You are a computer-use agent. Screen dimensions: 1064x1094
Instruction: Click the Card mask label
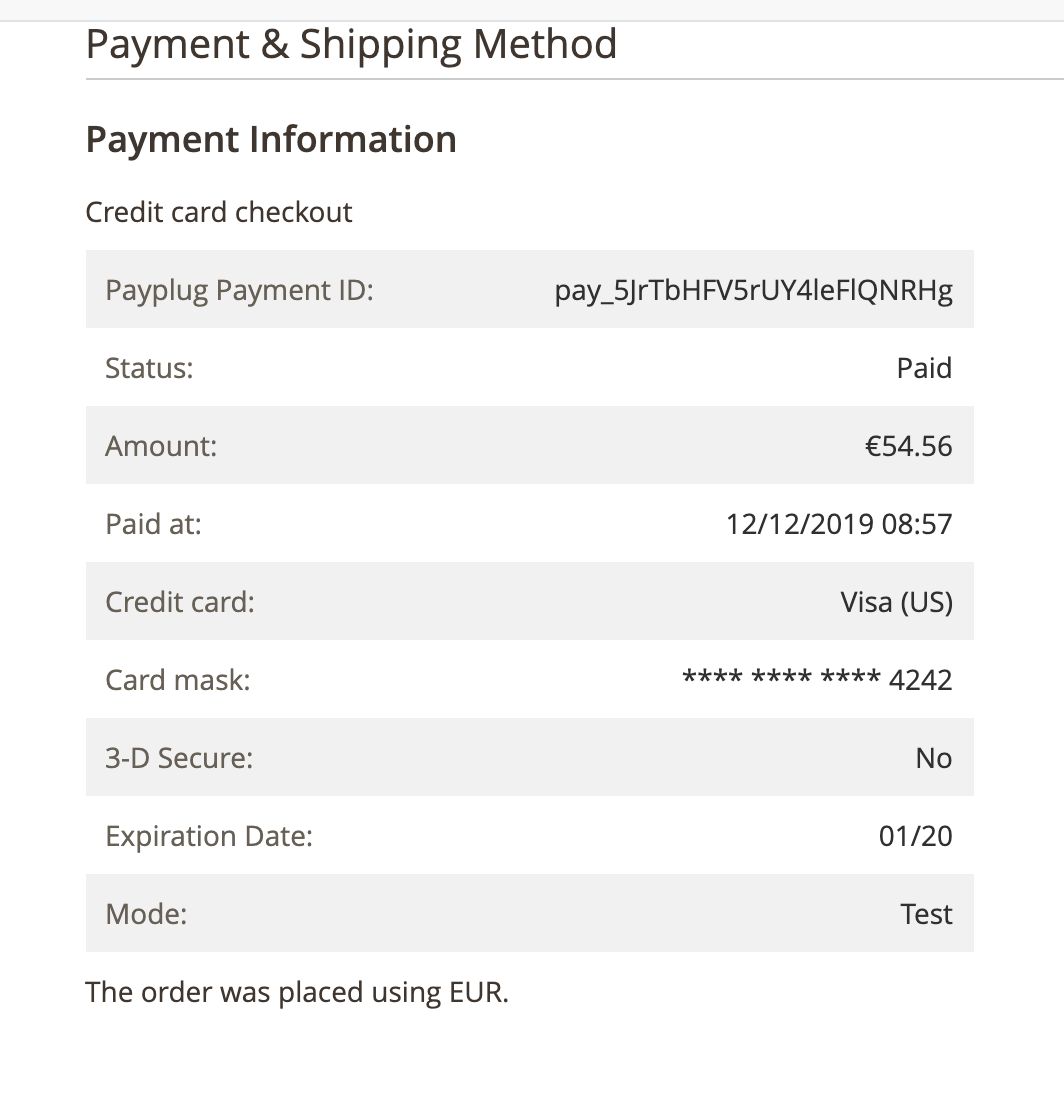(x=178, y=680)
